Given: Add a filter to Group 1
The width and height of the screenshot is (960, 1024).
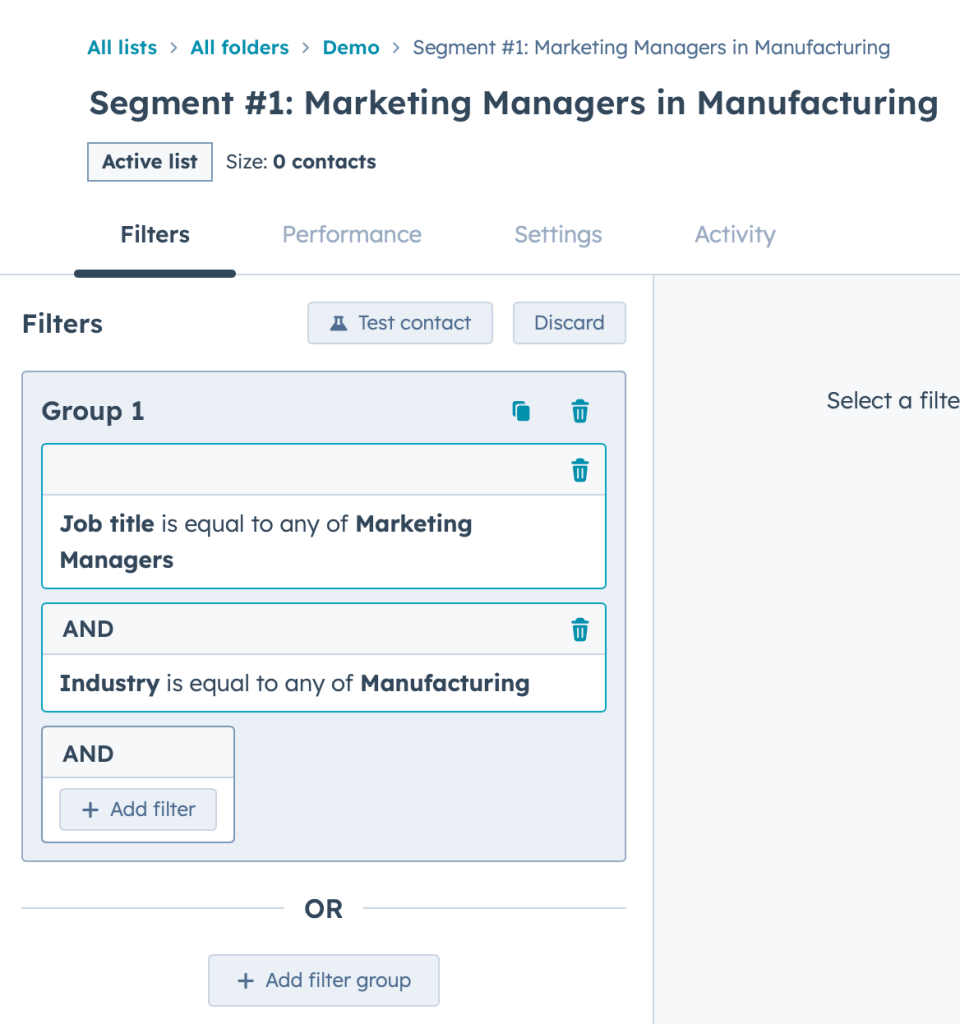Looking at the screenshot, I should point(138,809).
